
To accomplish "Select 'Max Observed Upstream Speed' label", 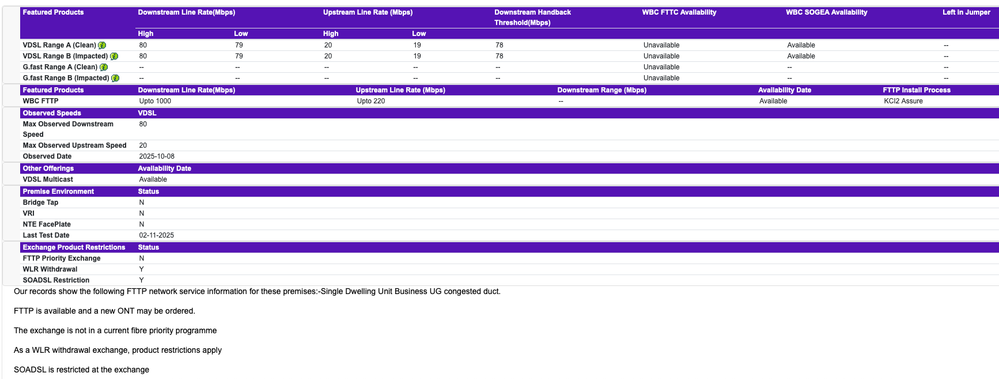I will pos(75,146).
